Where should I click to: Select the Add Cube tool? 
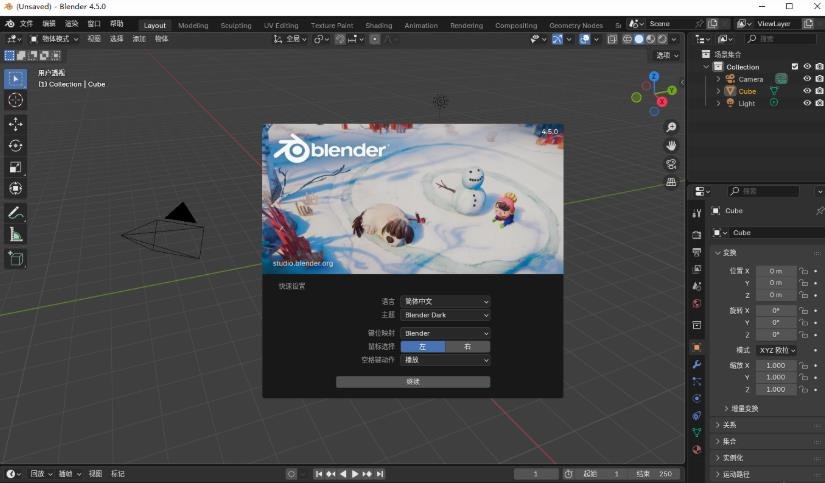click(15, 259)
